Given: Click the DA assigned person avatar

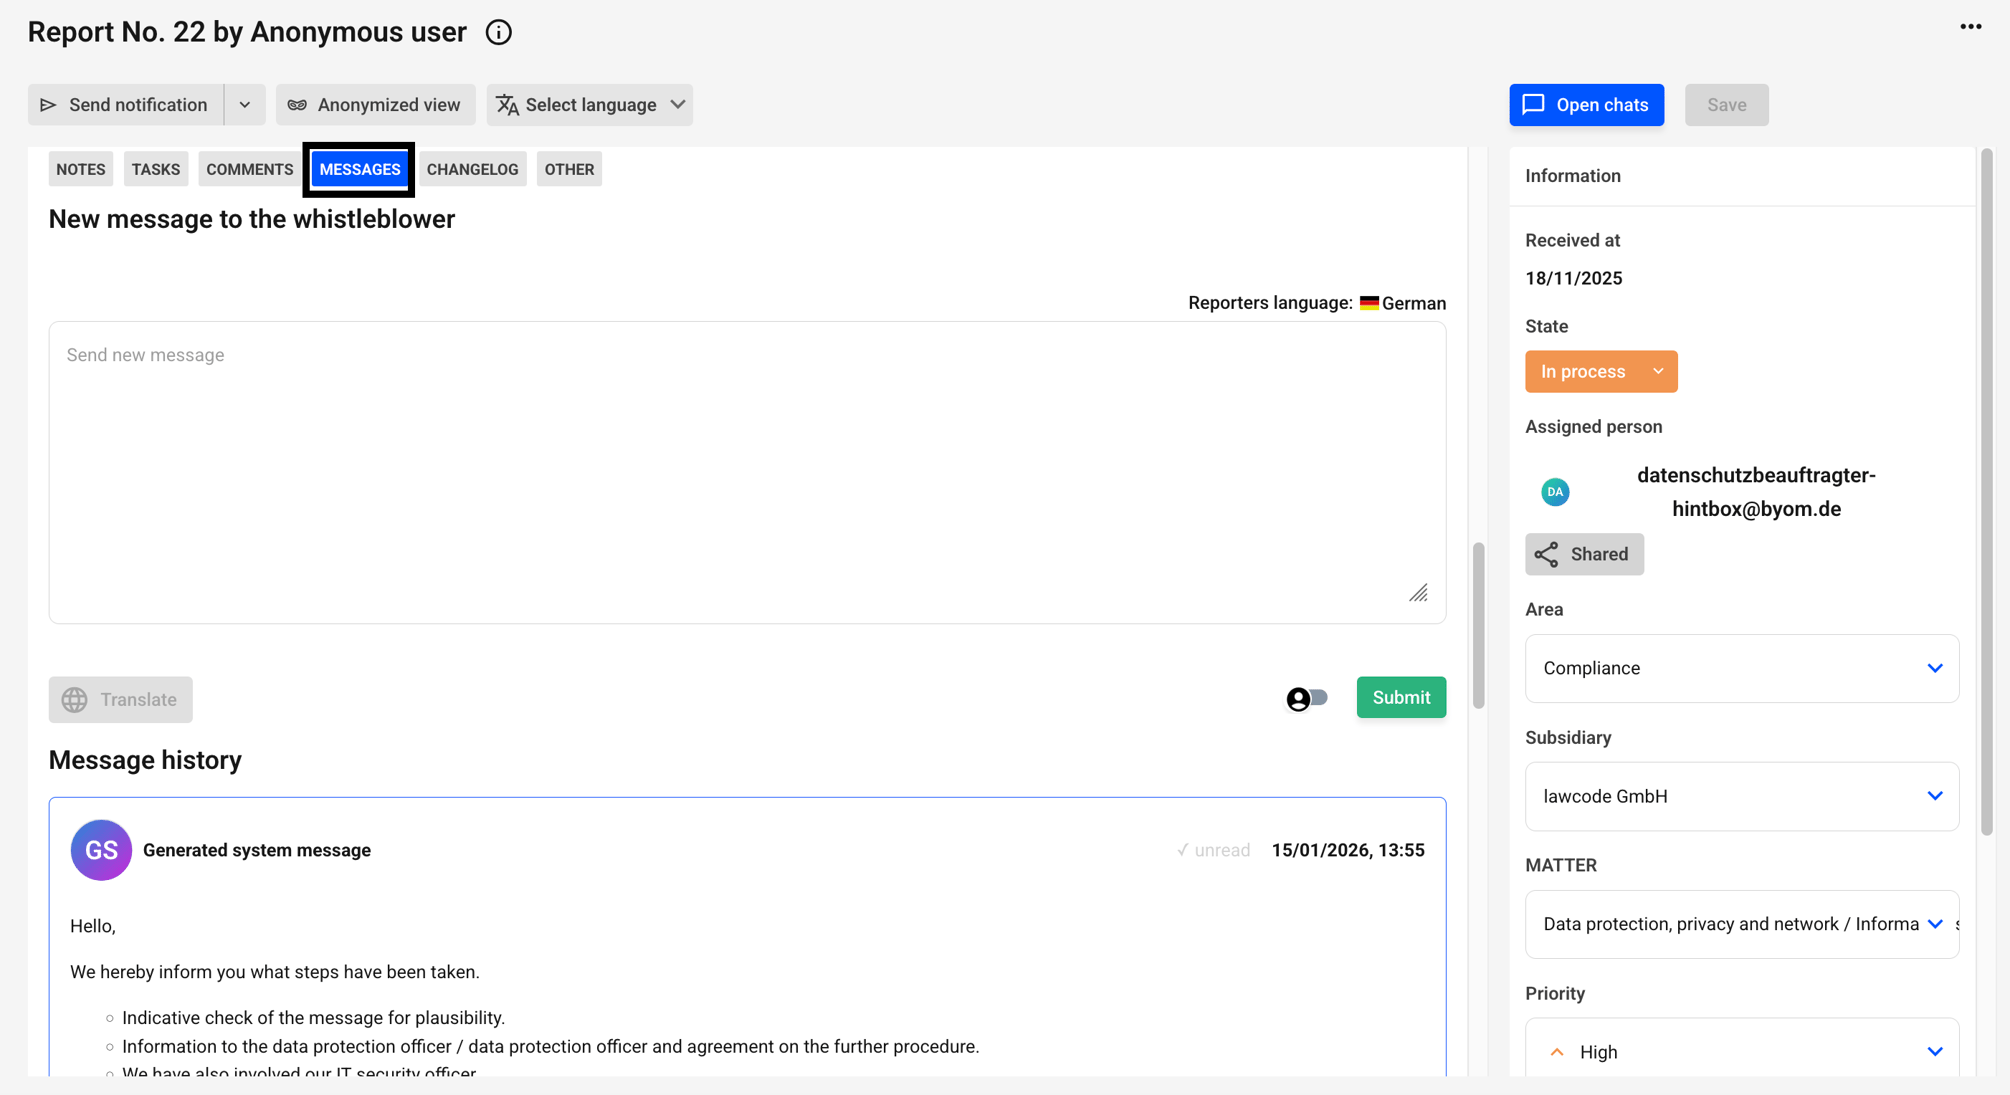Looking at the screenshot, I should coord(1555,492).
